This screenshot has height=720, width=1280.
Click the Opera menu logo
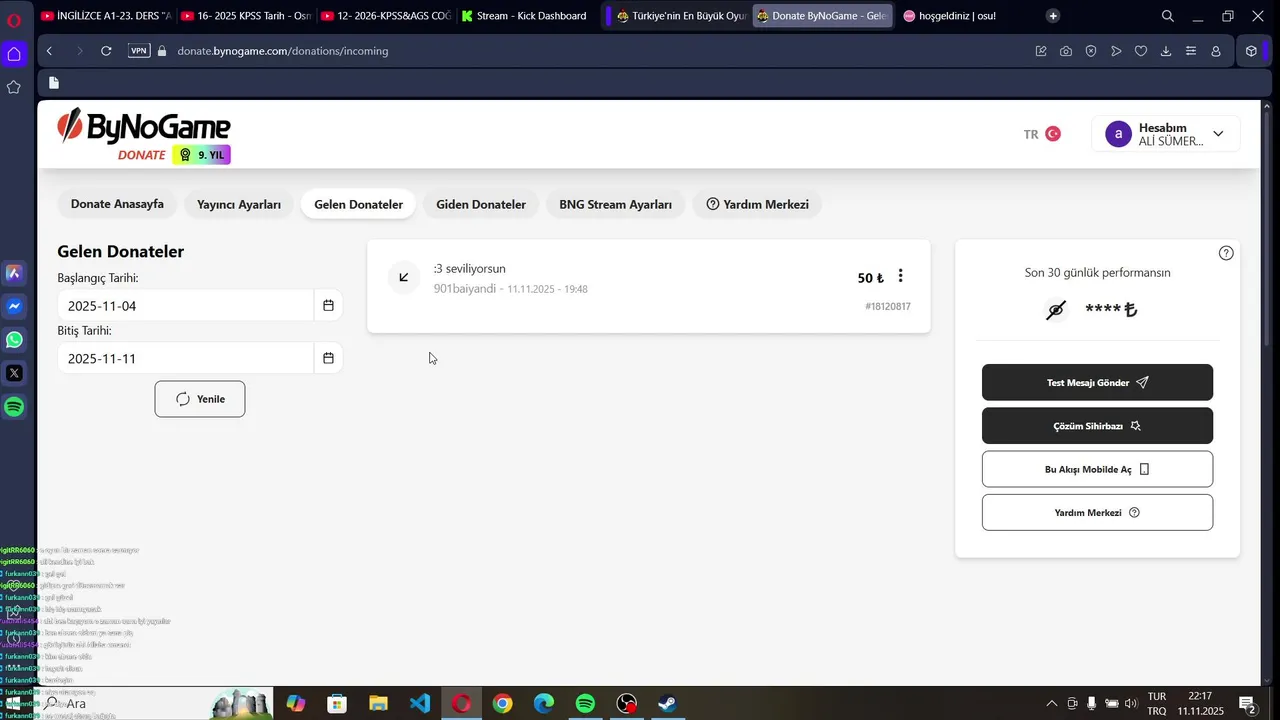coord(14,18)
